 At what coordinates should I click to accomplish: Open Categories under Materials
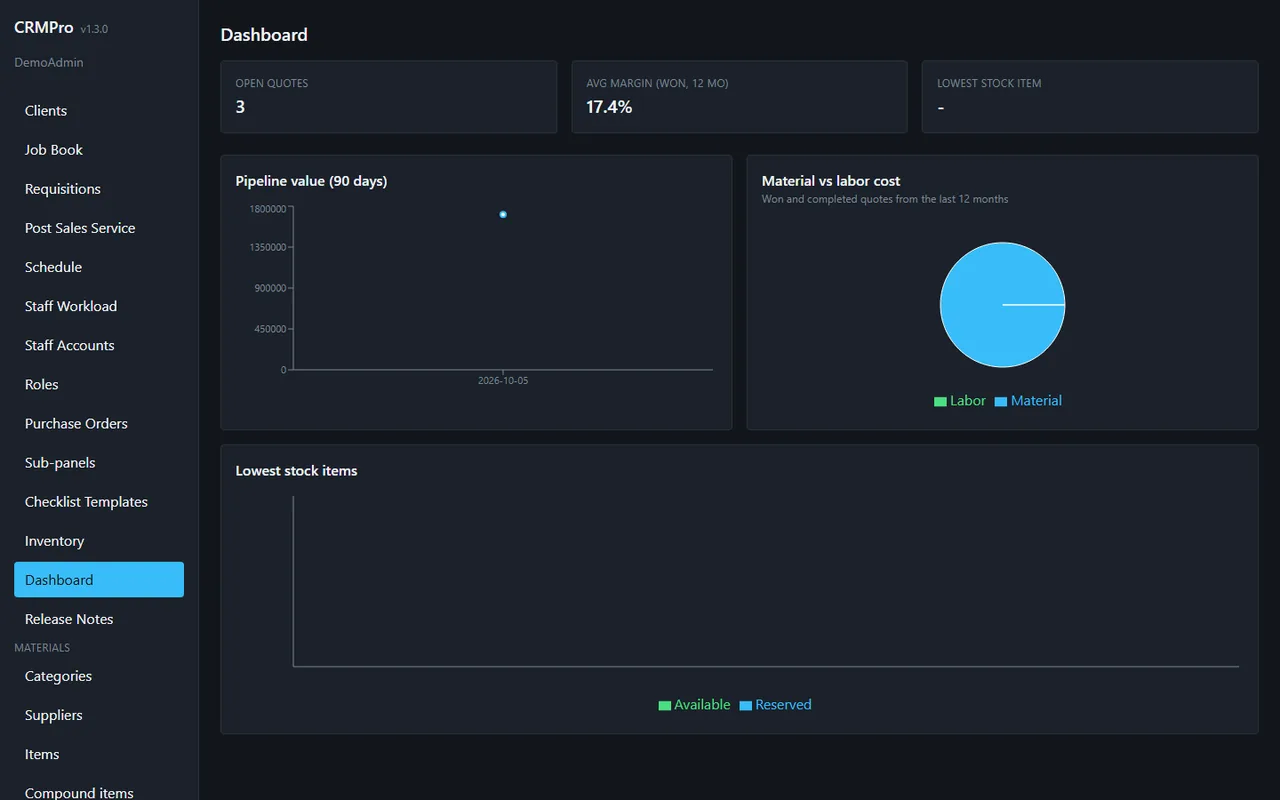[99, 676]
